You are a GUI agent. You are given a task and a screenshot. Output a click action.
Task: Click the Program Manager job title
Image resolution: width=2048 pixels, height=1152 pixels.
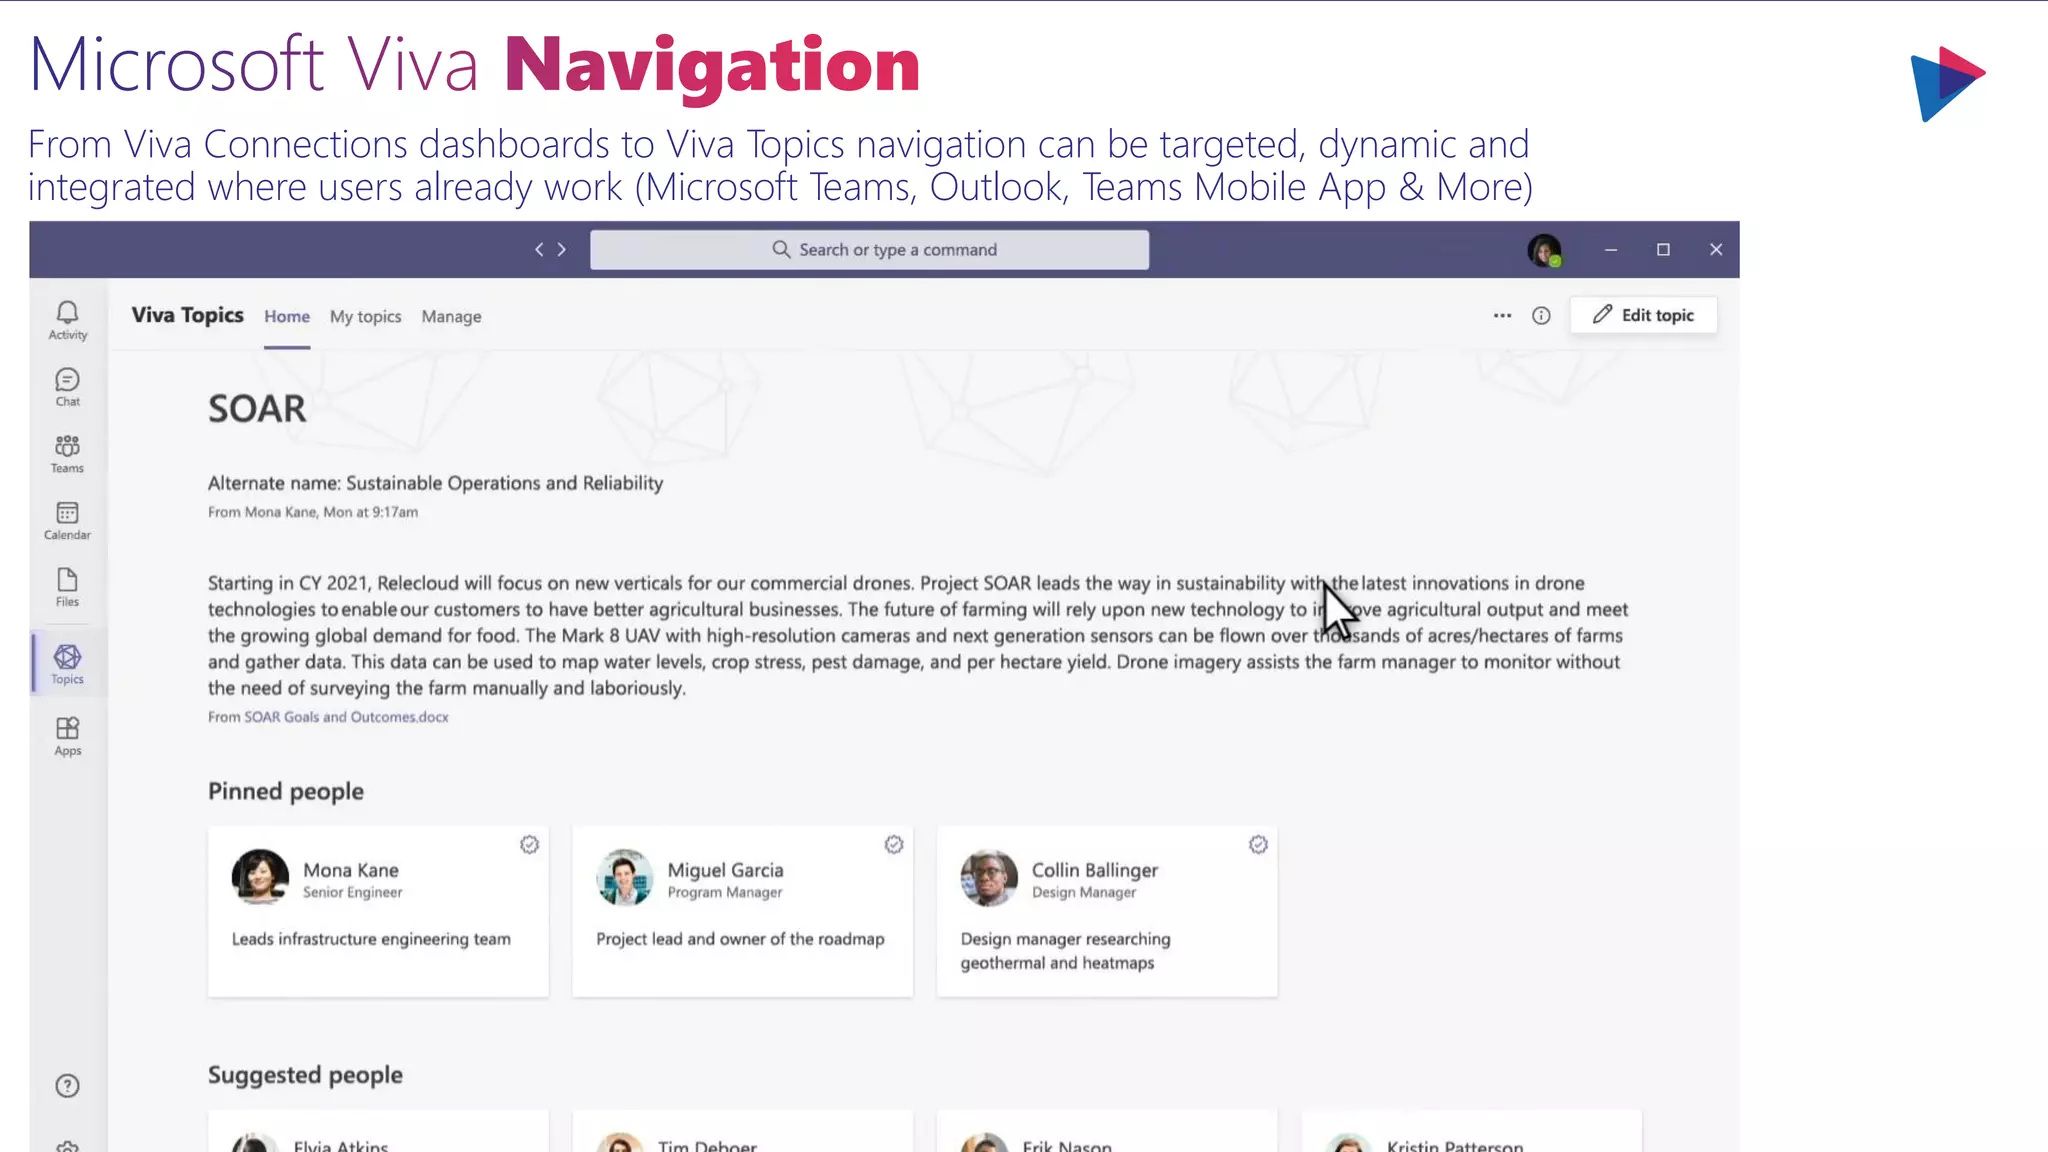coord(725,892)
